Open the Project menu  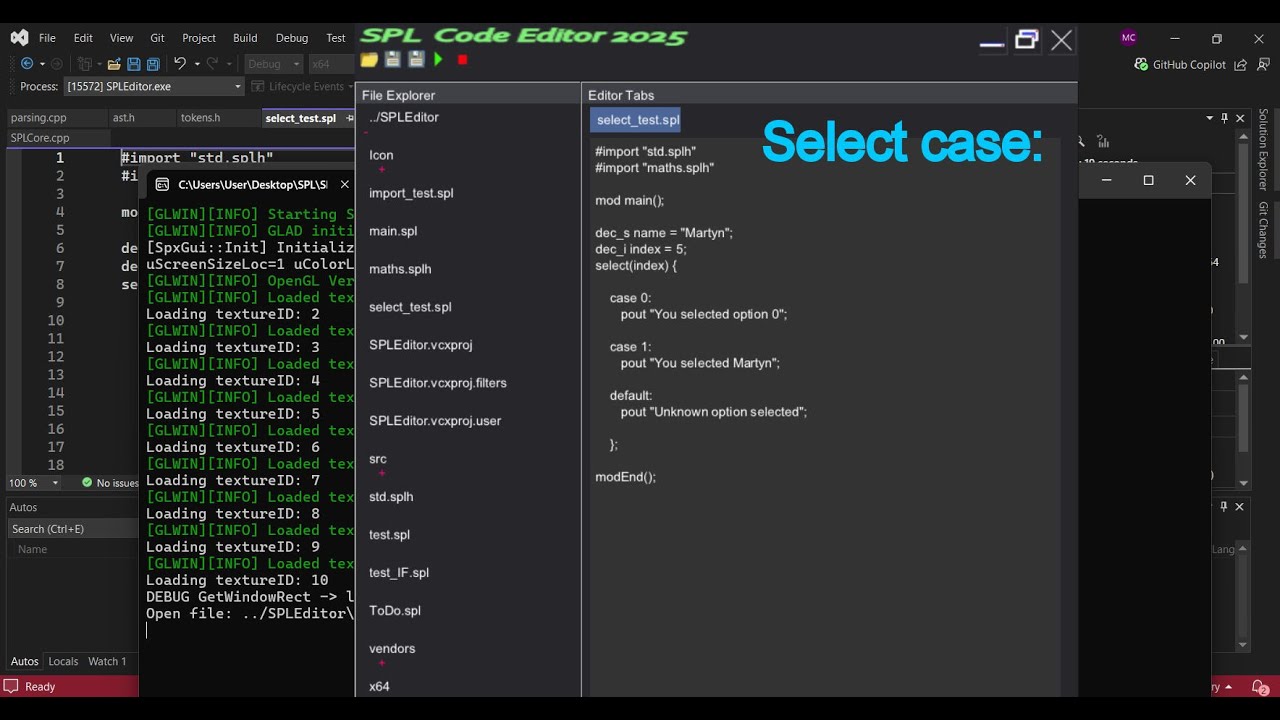[199, 38]
